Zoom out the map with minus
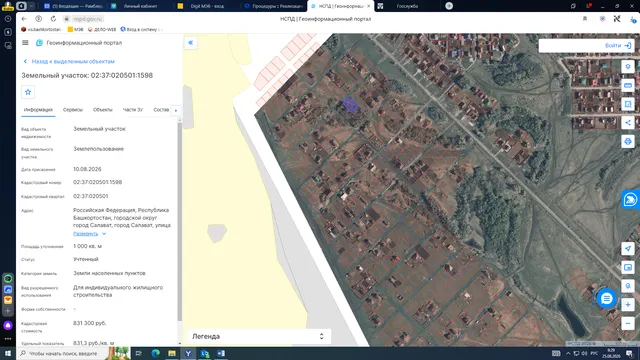Image resolution: width=640 pixels, height=360 pixels. (627, 323)
